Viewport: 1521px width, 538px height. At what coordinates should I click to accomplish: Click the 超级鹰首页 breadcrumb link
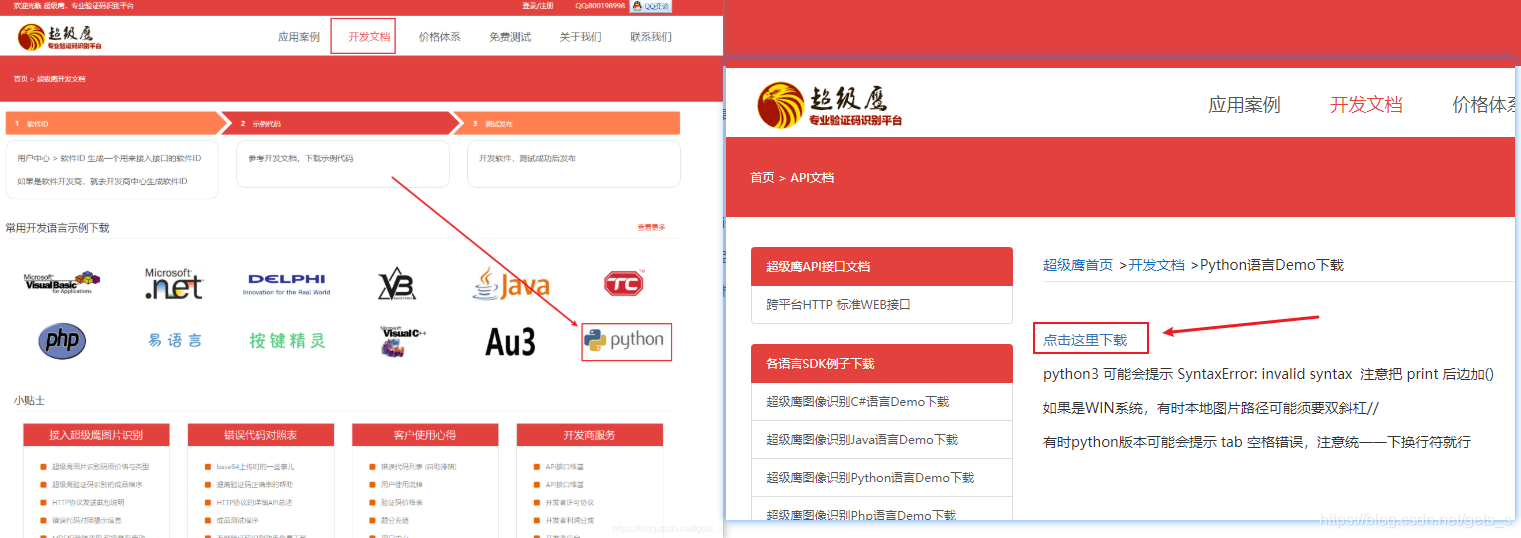point(1078,265)
